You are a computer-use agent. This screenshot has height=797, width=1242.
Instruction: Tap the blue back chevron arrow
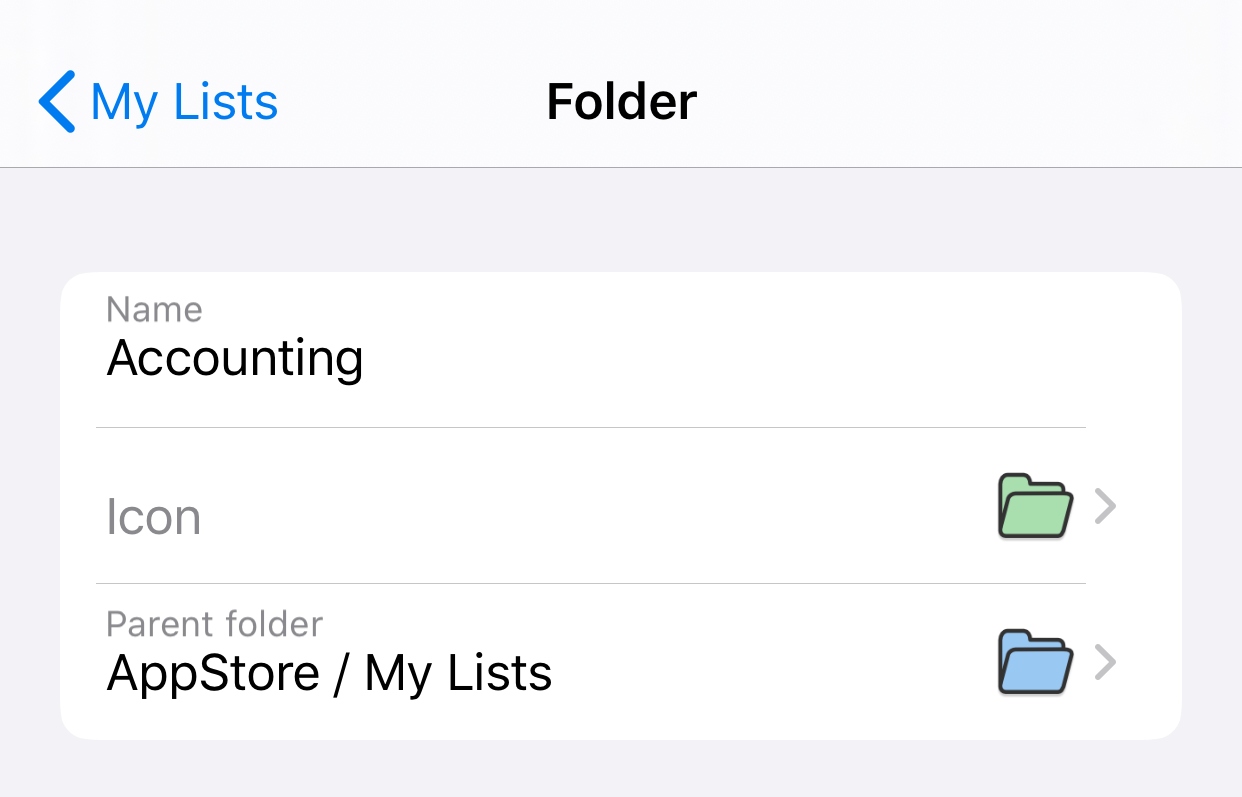[x=57, y=102]
